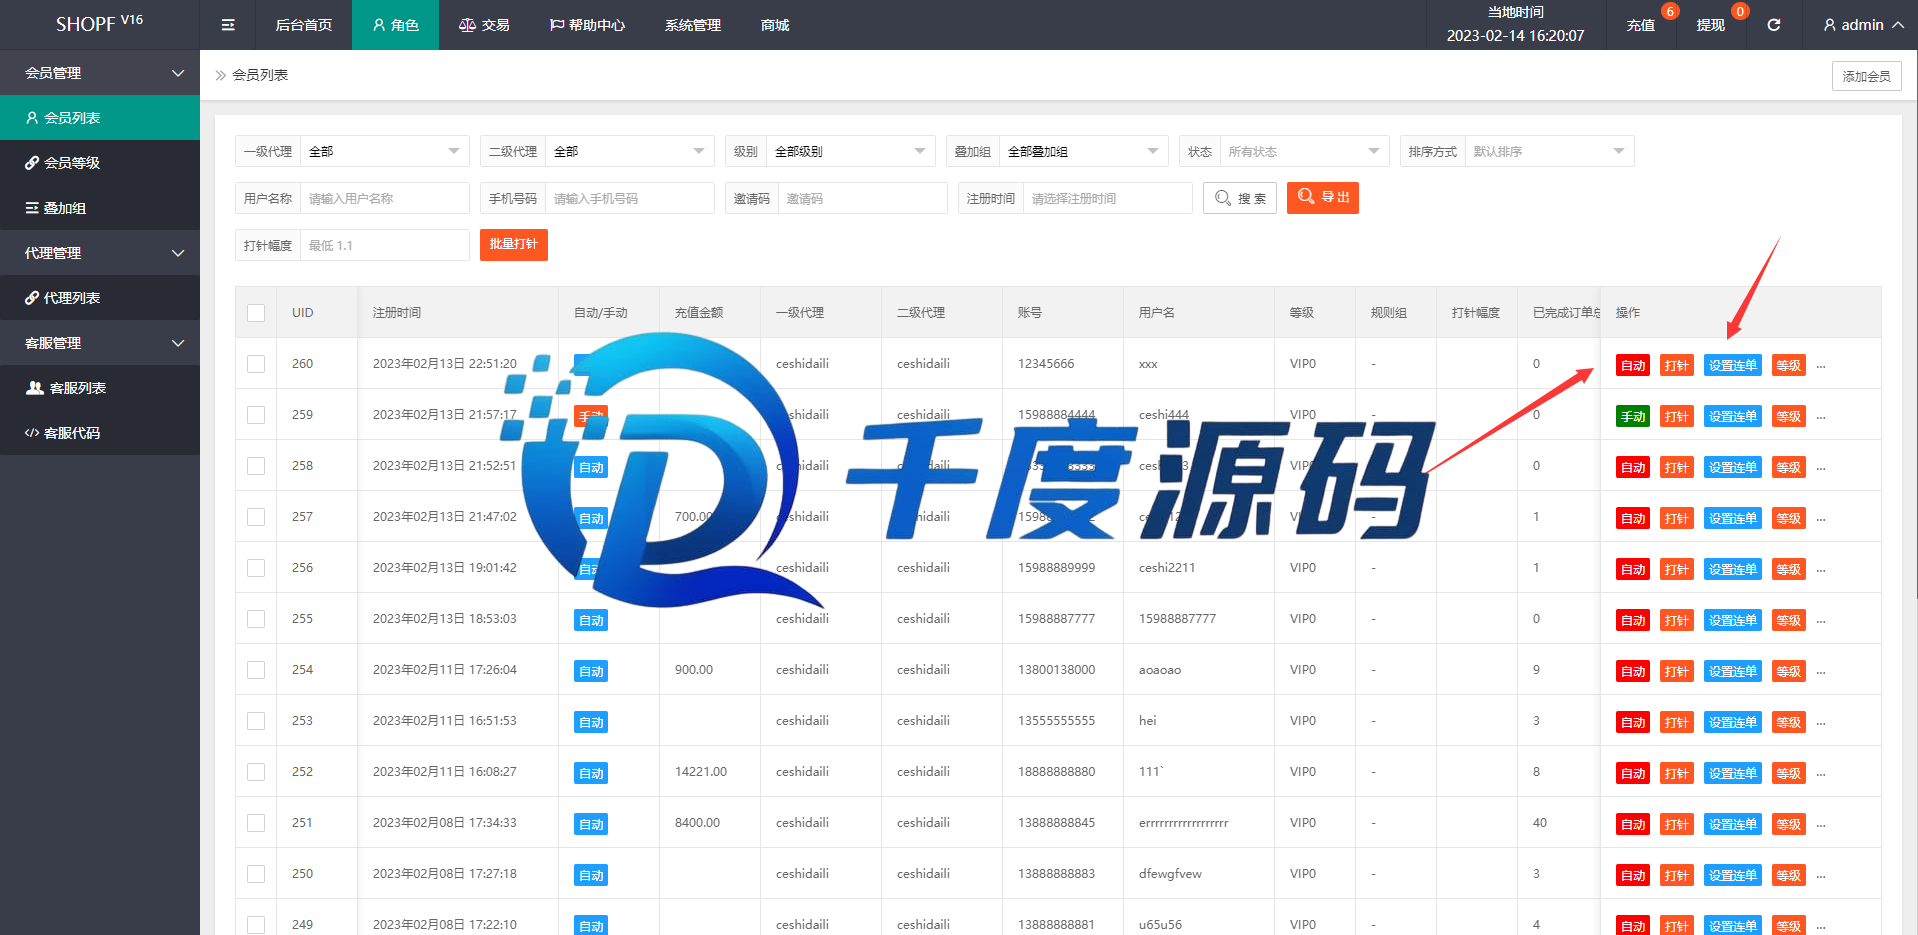Open 交易 in top navigation
The width and height of the screenshot is (1918, 935).
[484, 25]
